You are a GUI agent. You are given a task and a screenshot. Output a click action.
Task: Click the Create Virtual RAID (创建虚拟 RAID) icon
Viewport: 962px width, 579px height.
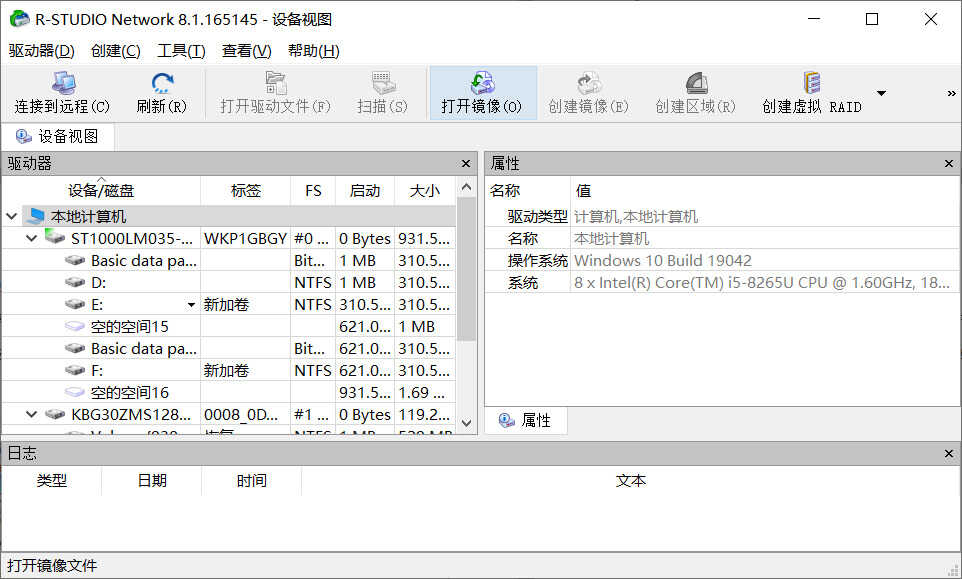tap(812, 83)
